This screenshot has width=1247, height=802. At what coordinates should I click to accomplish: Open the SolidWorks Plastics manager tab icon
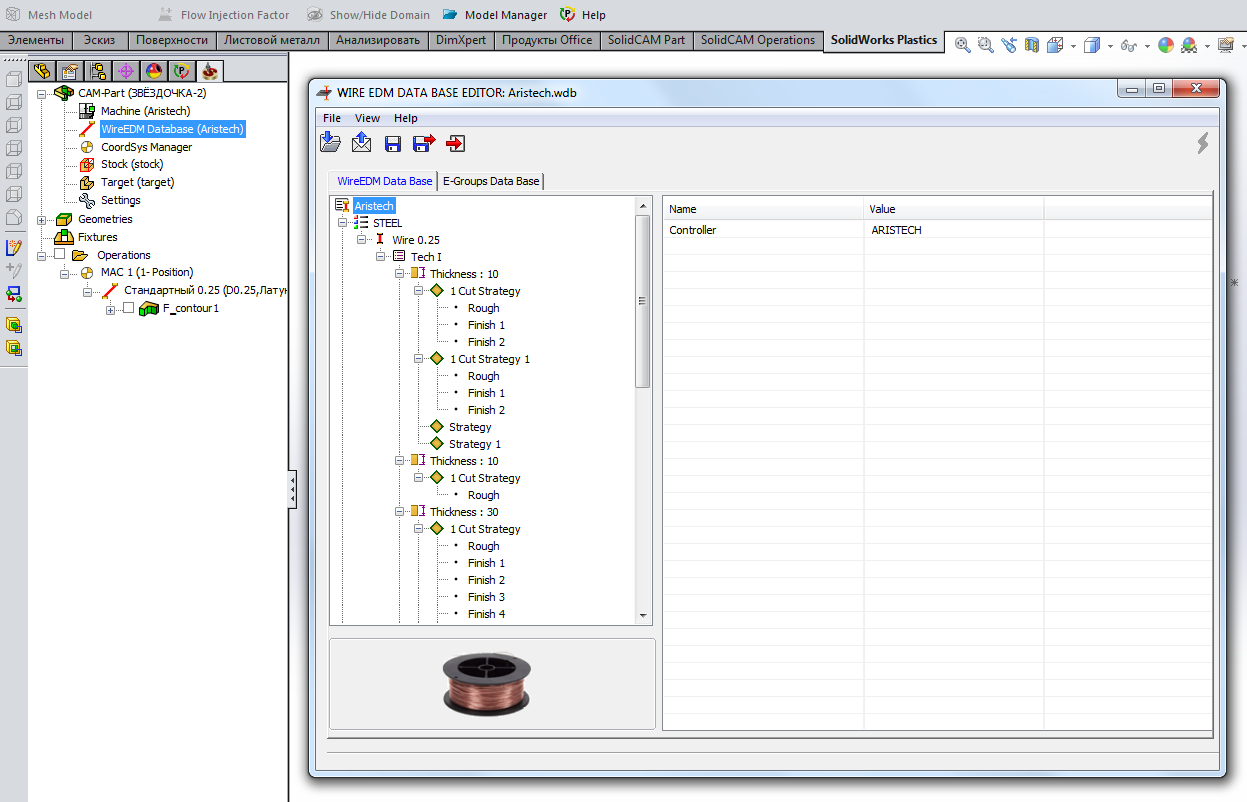coord(181,71)
